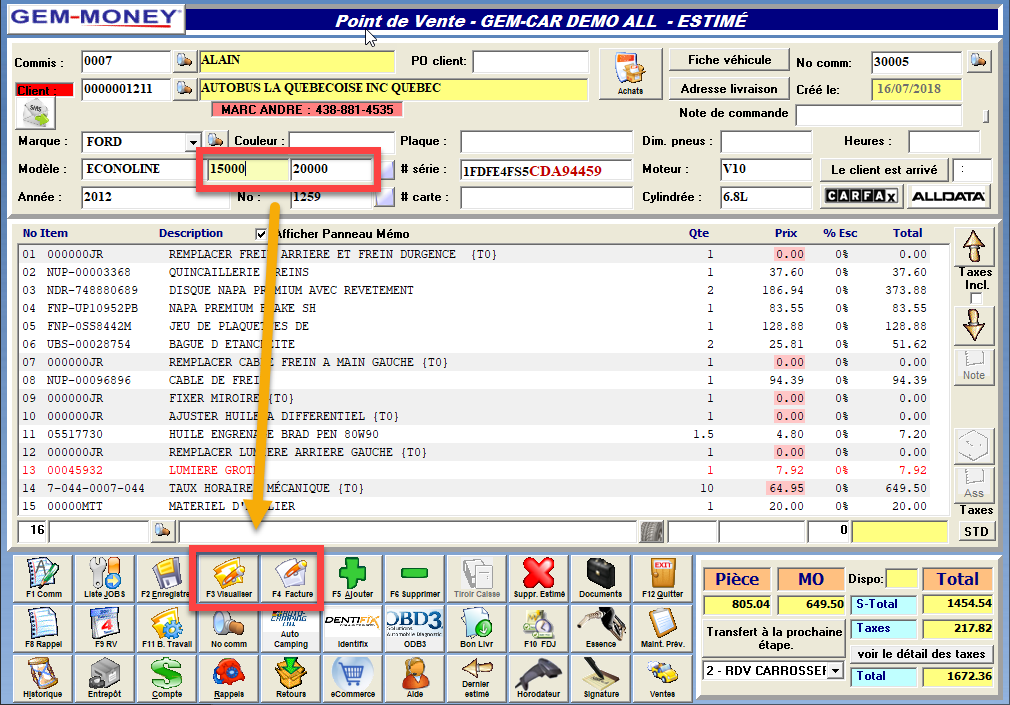Click the Essence fuel pump icon

(x=600, y=627)
